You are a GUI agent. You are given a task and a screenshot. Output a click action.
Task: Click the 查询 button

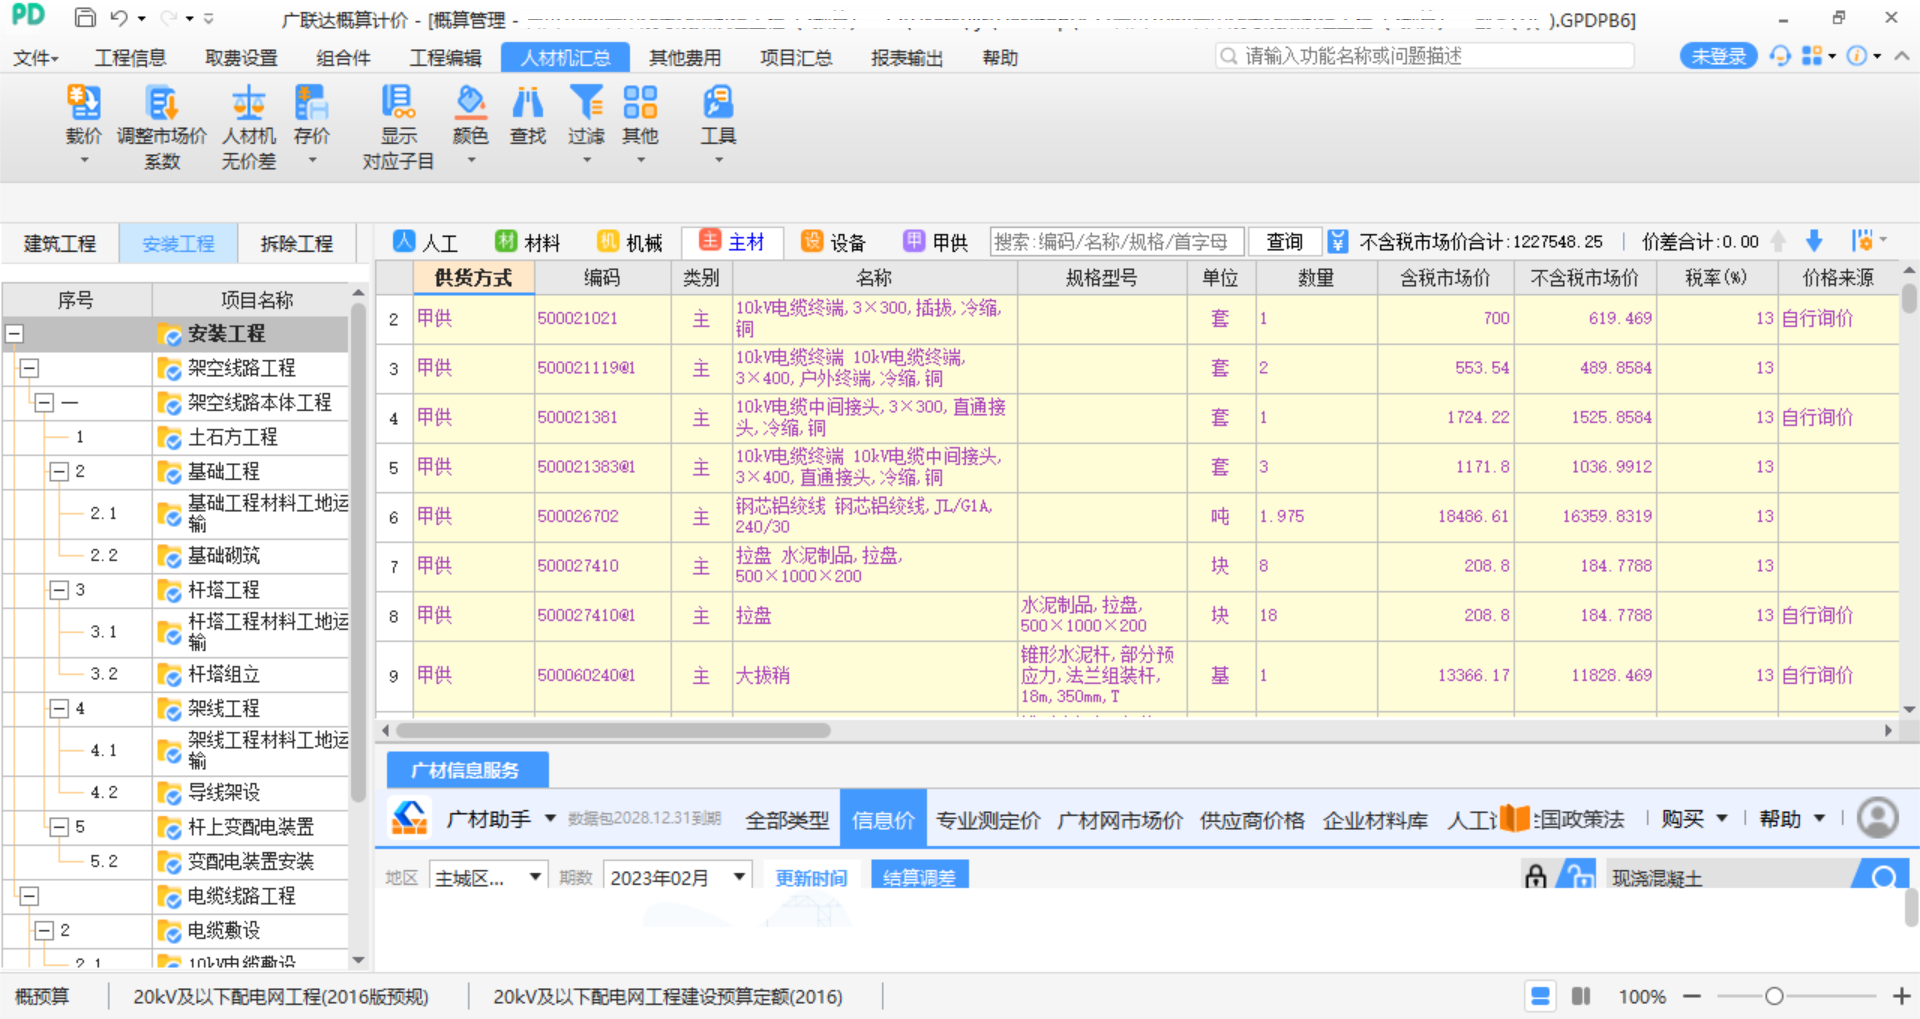point(1285,241)
